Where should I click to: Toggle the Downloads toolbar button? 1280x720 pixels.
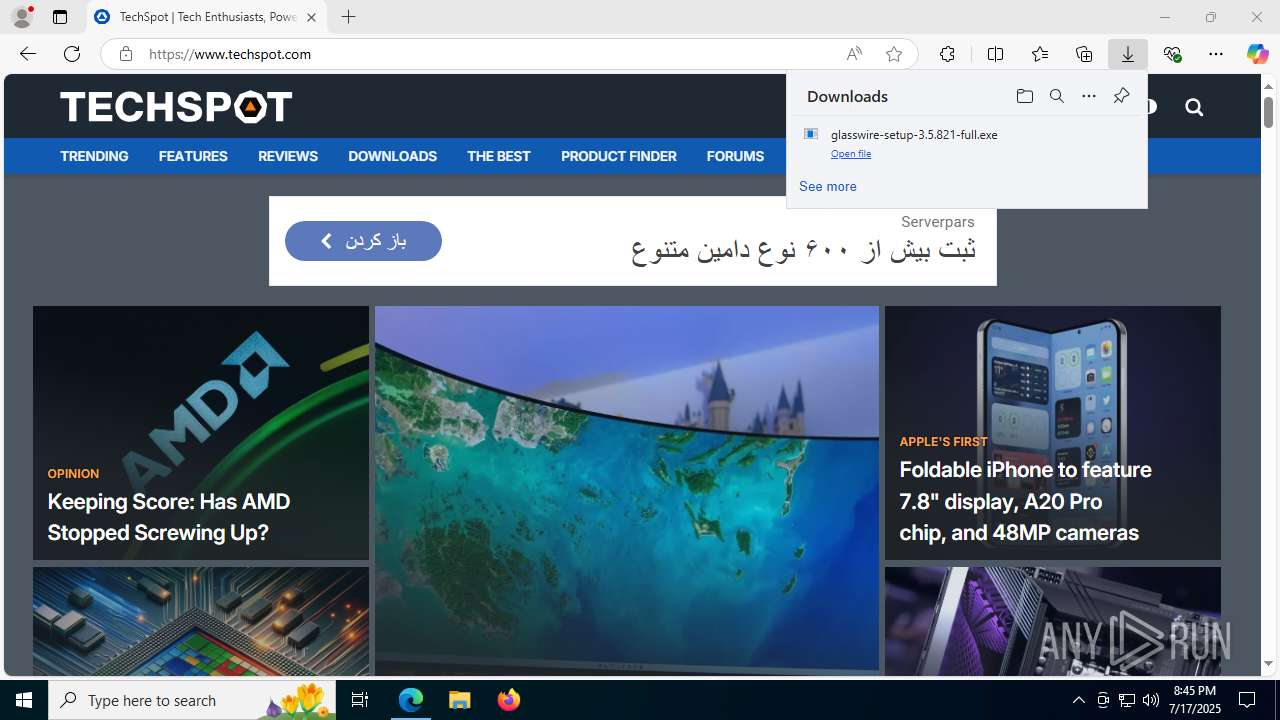(x=1128, y=54)
